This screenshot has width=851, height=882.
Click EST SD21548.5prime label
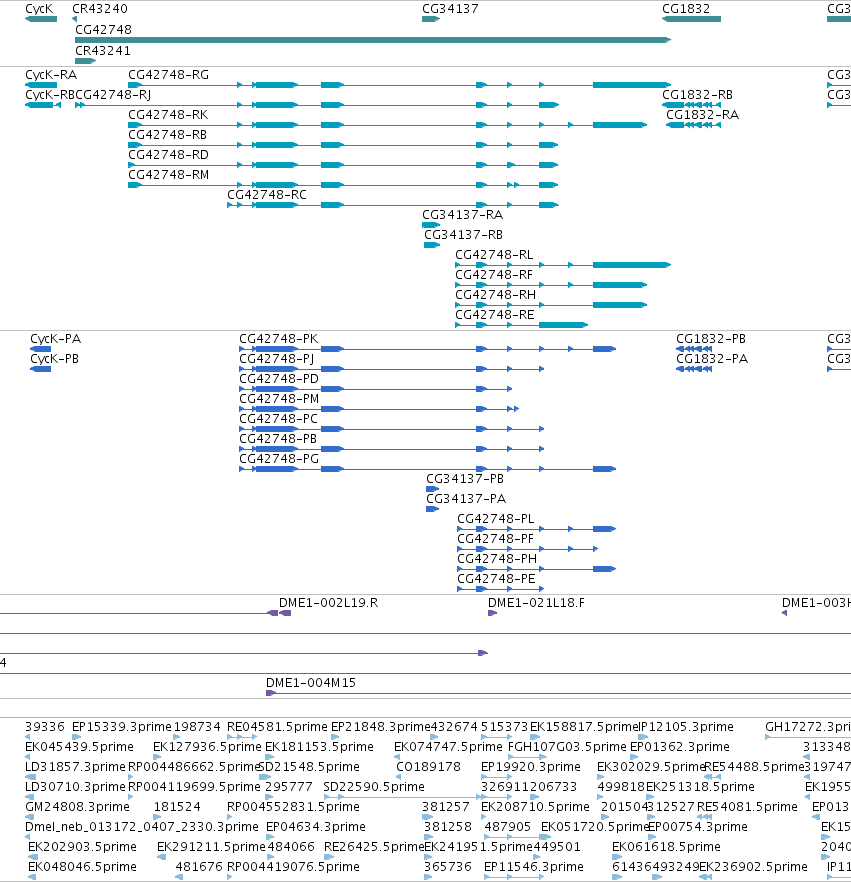click(x=309, y=767)
